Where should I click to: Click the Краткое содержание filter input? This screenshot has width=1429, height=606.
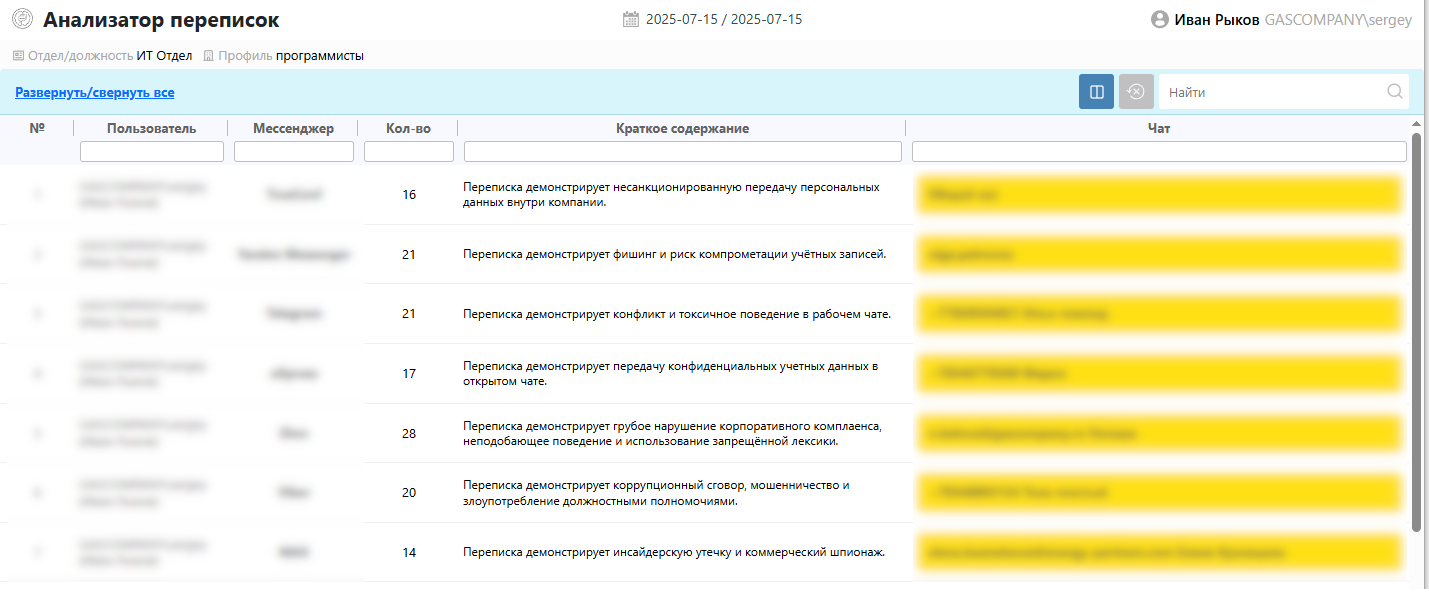point(682,151)
